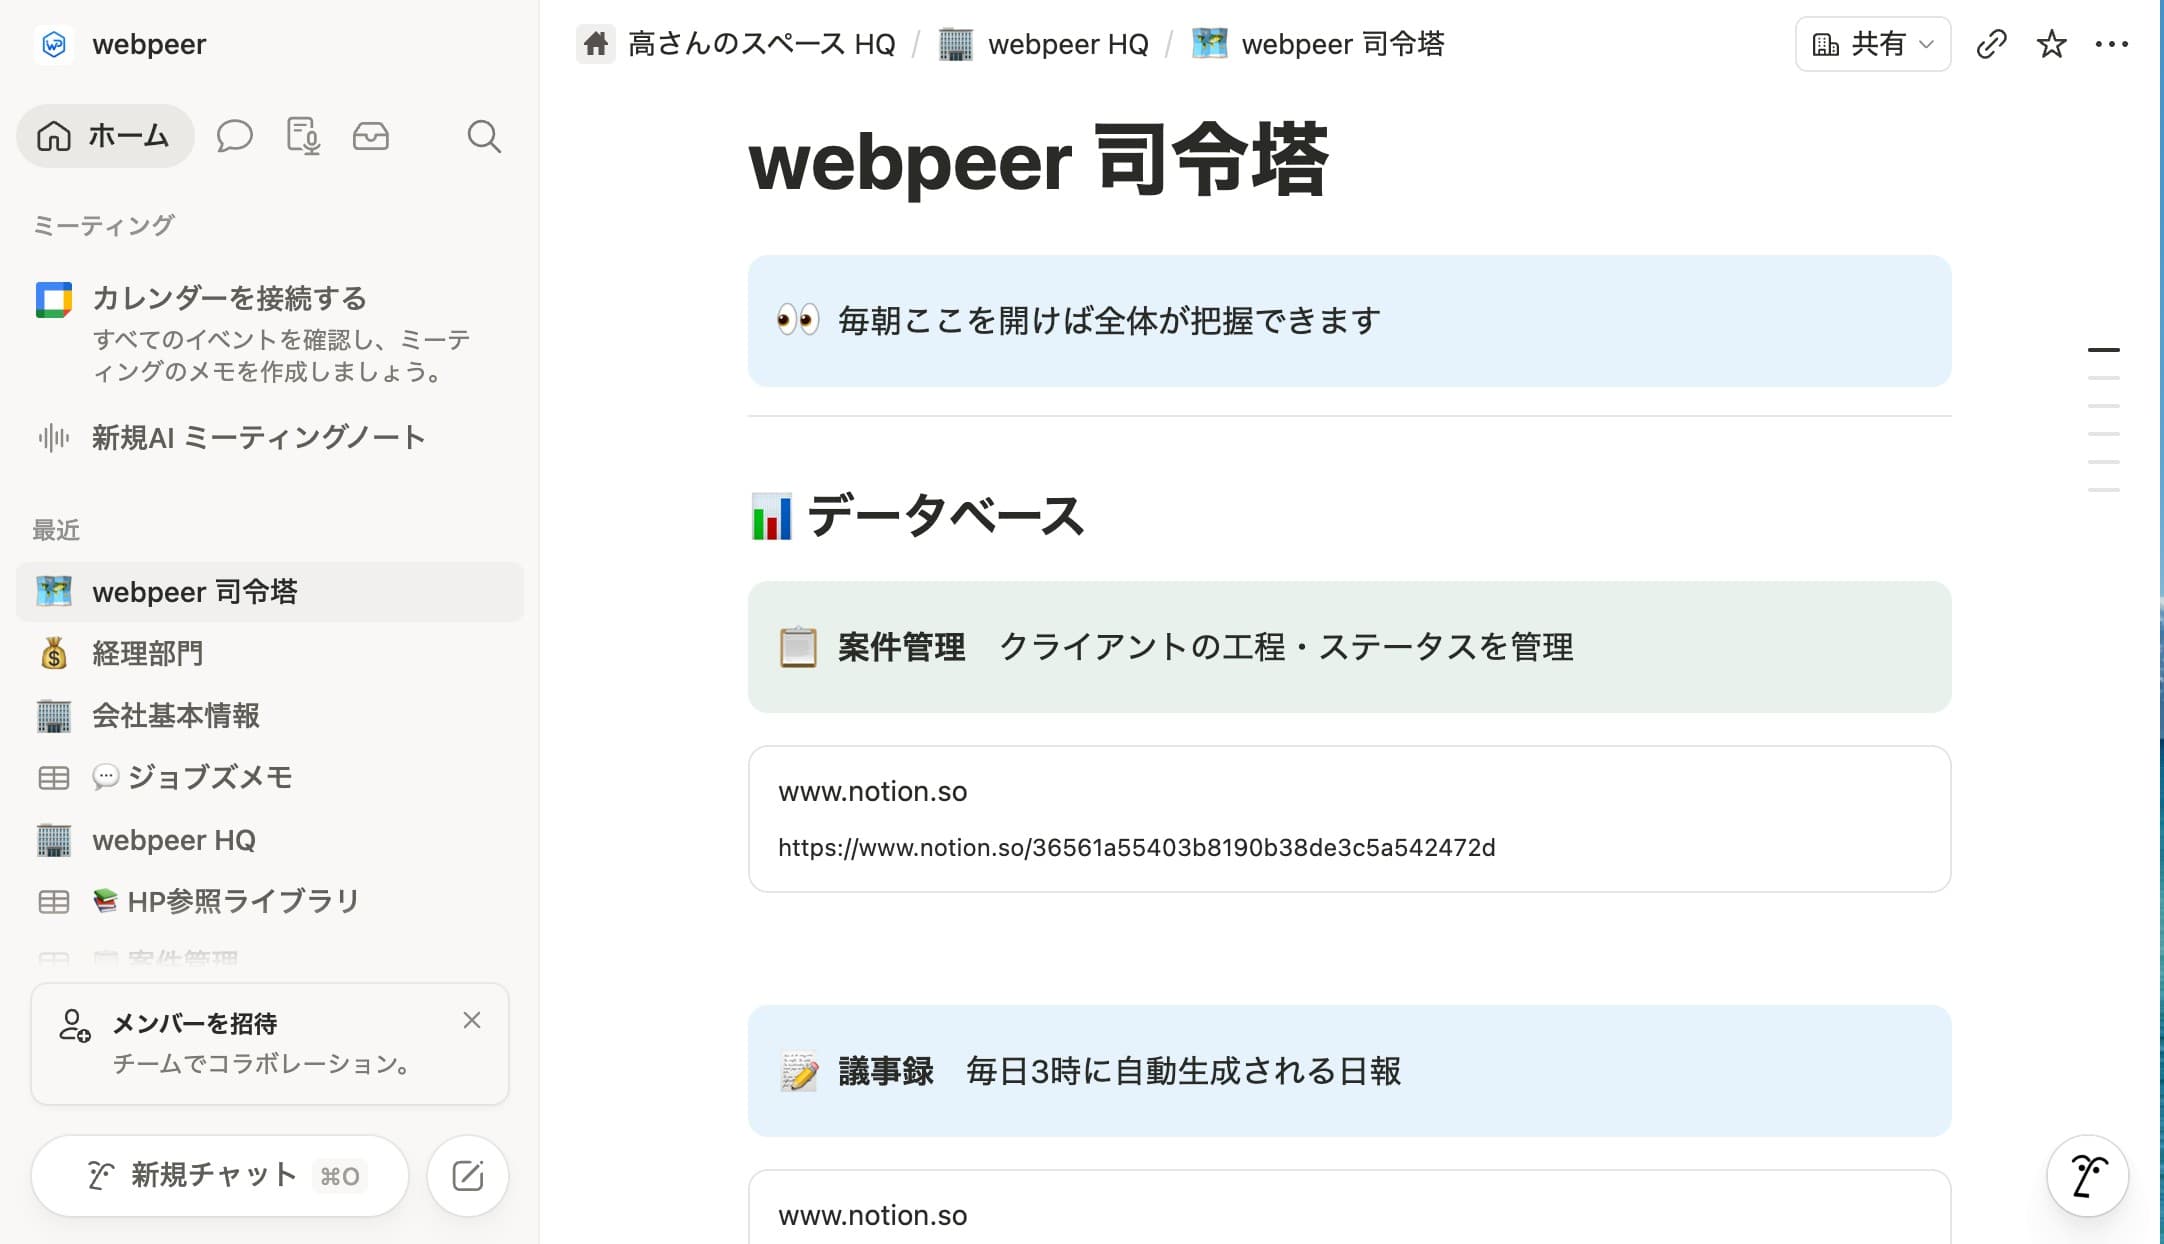Click the データベース heading
The width and height of the screenshot is (2164, 1244).
(x=945, y=516)
